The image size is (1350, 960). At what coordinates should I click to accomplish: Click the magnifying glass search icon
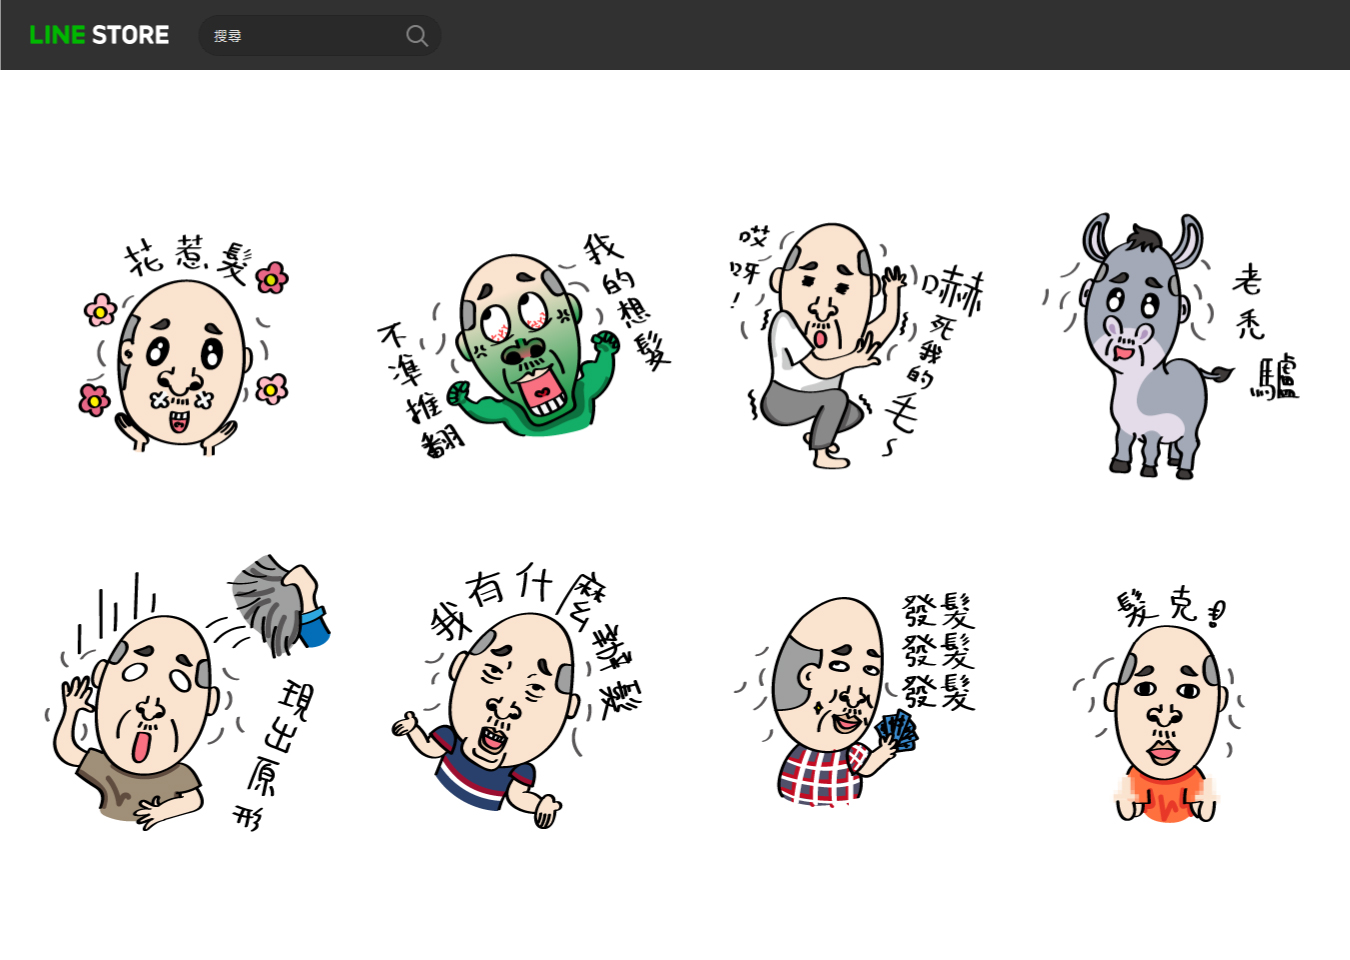pyautogui.click(x=417, y=36)
